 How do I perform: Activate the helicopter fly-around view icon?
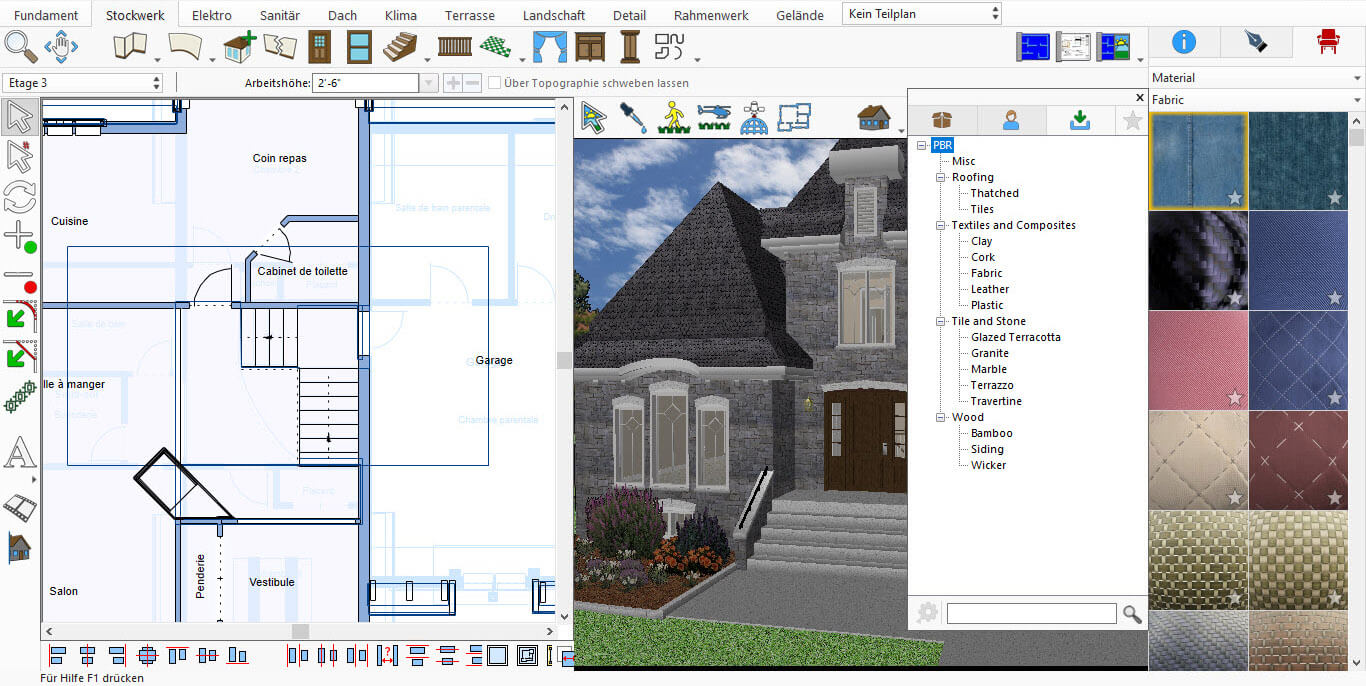714,117
